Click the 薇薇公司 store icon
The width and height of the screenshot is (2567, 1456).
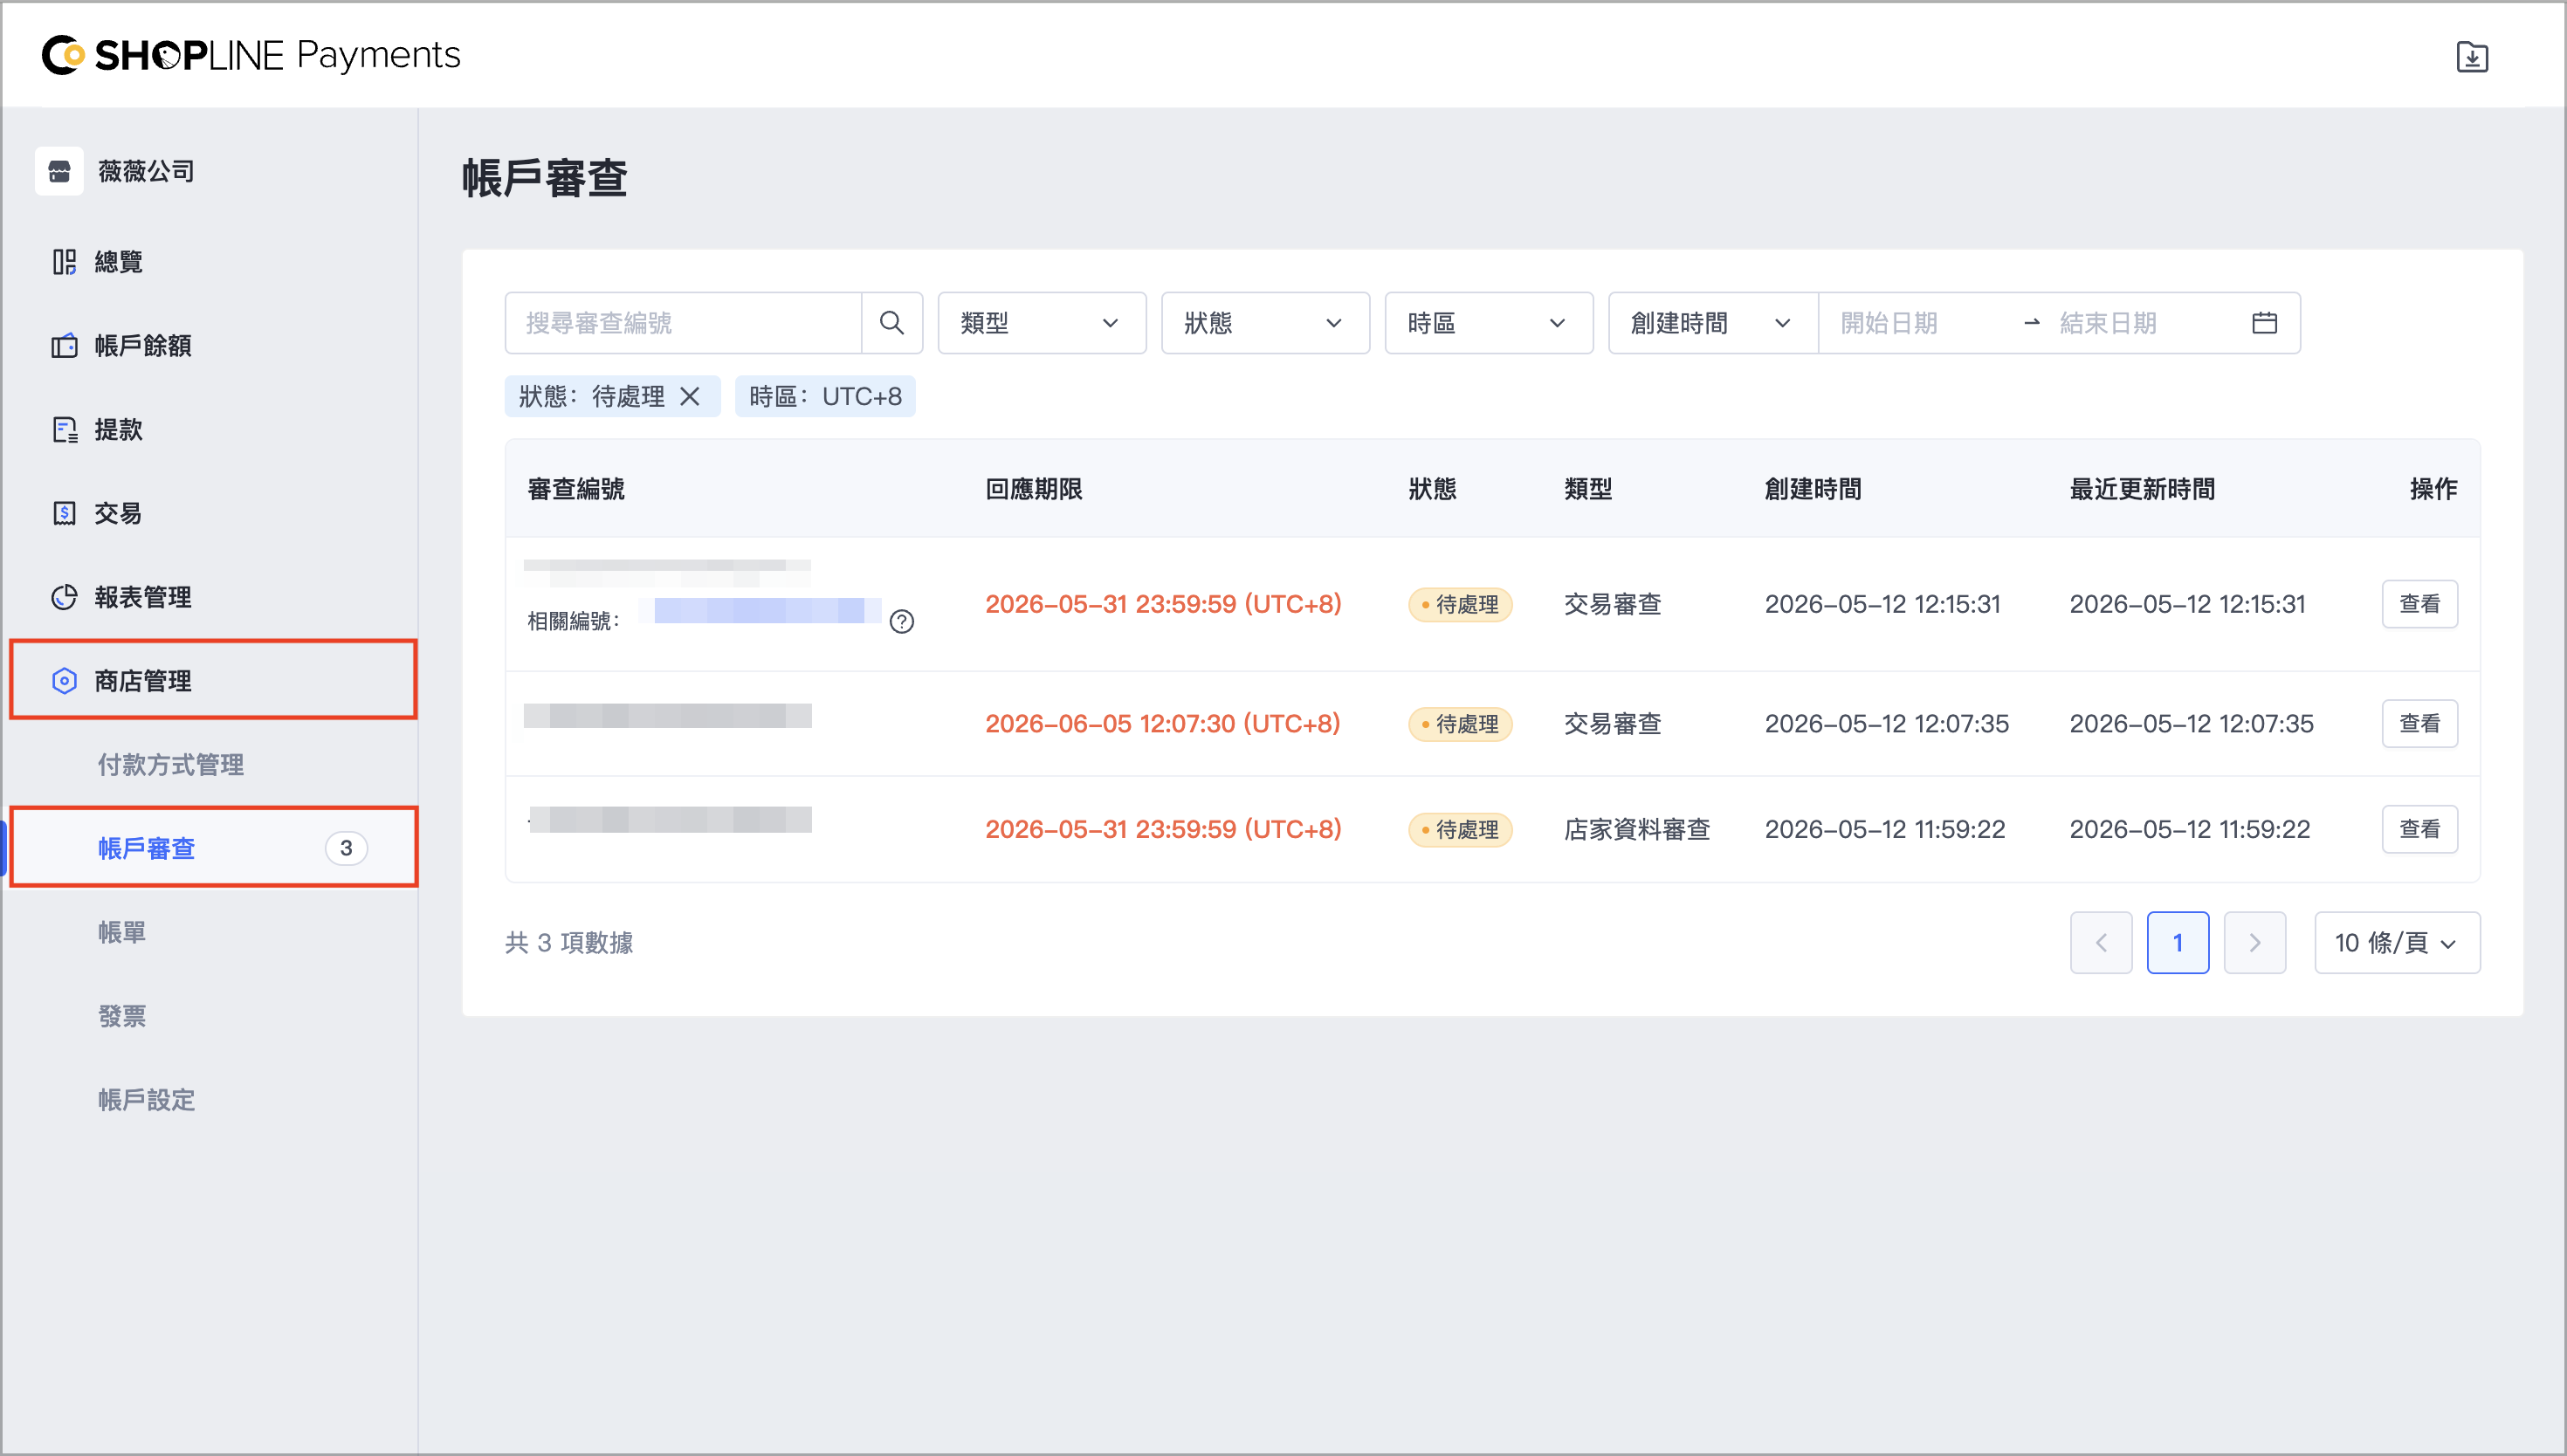[x=59, y=171]
